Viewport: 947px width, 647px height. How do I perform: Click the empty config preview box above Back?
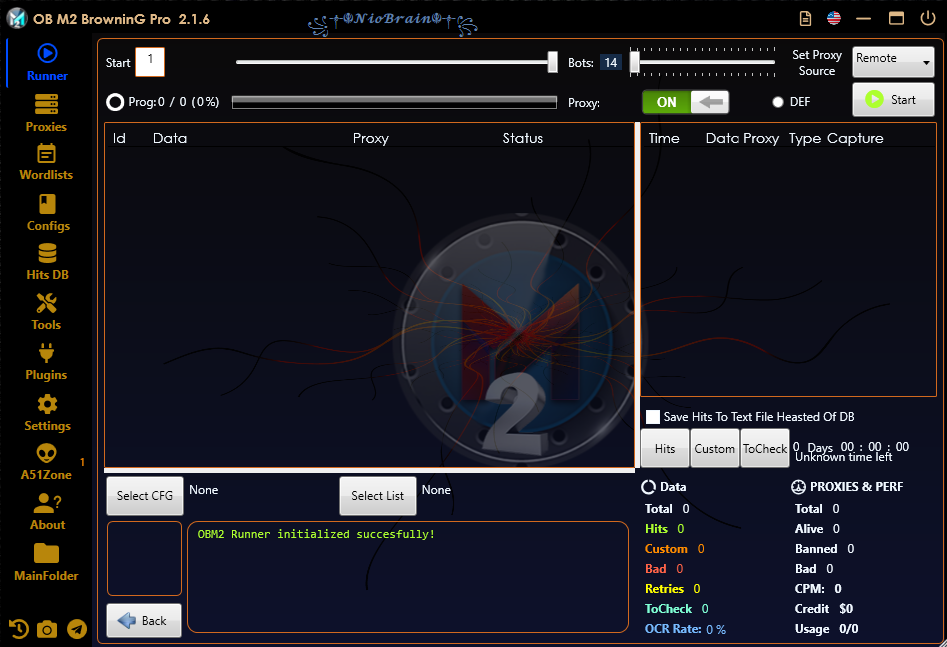point(144,559)
